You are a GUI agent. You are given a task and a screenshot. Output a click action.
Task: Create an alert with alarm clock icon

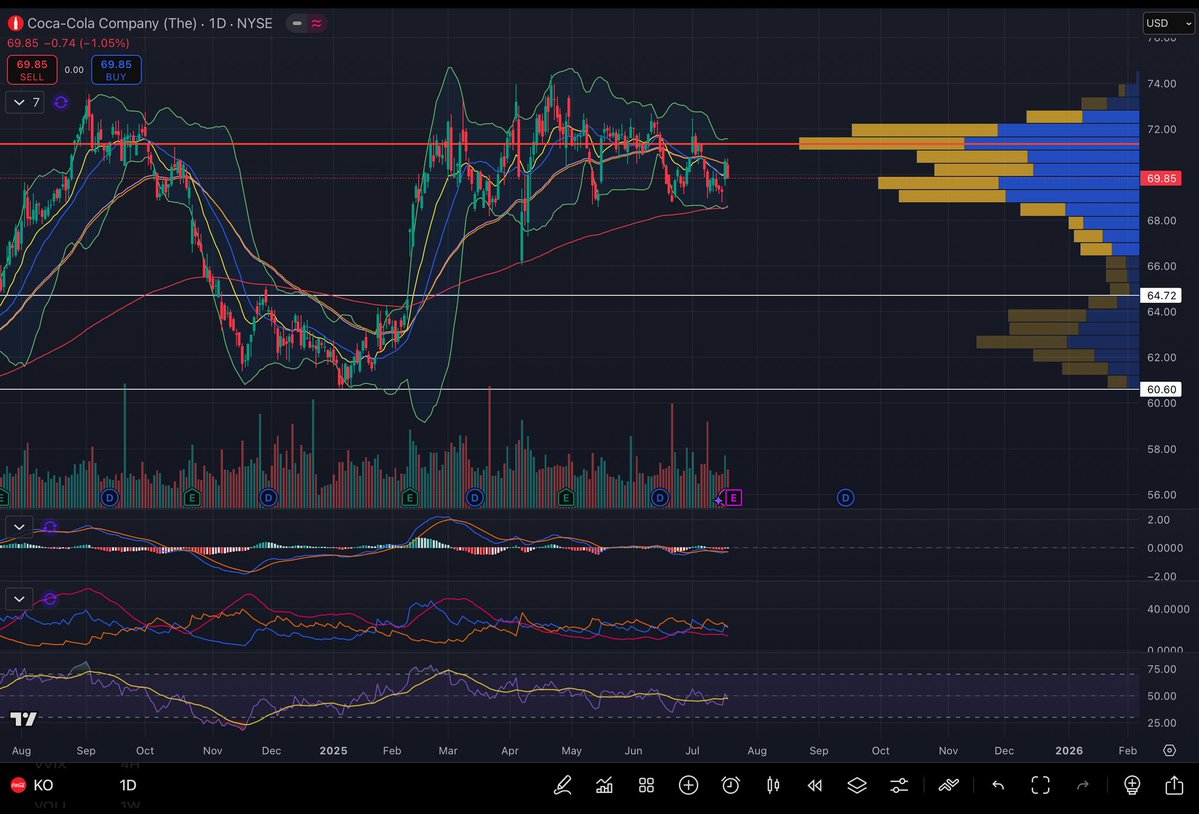coord(731,785)
